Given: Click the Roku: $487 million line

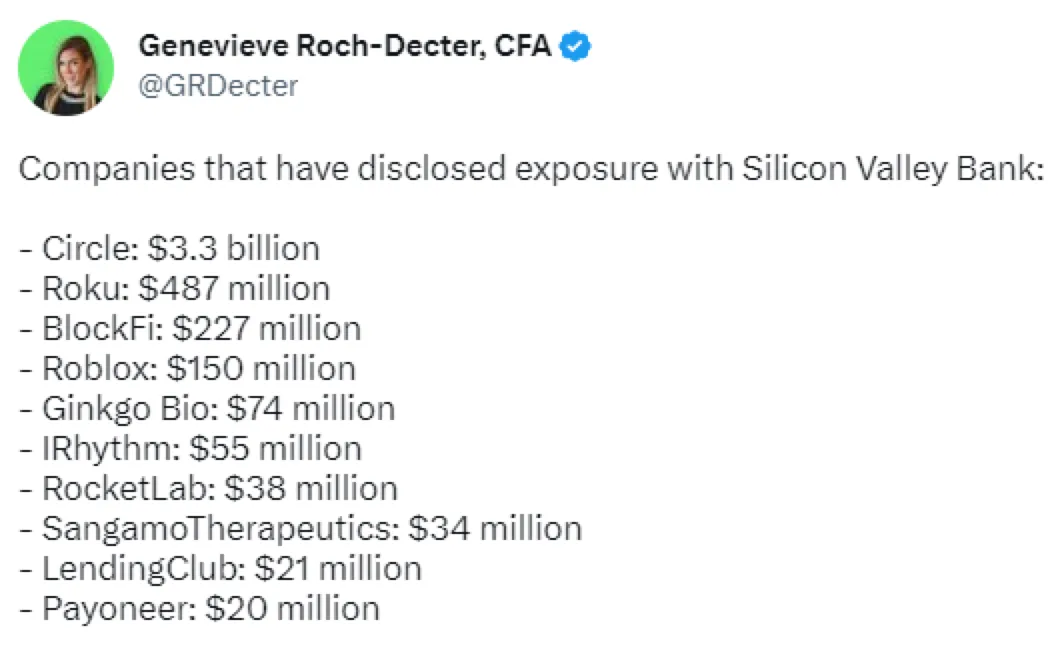Looking at the screenshot, I should pos(175,288).
